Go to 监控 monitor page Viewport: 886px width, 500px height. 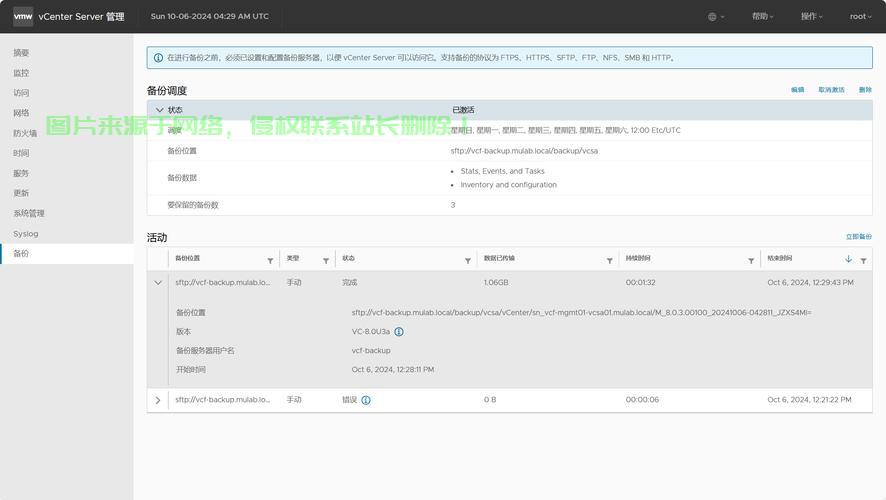[21, 73]
